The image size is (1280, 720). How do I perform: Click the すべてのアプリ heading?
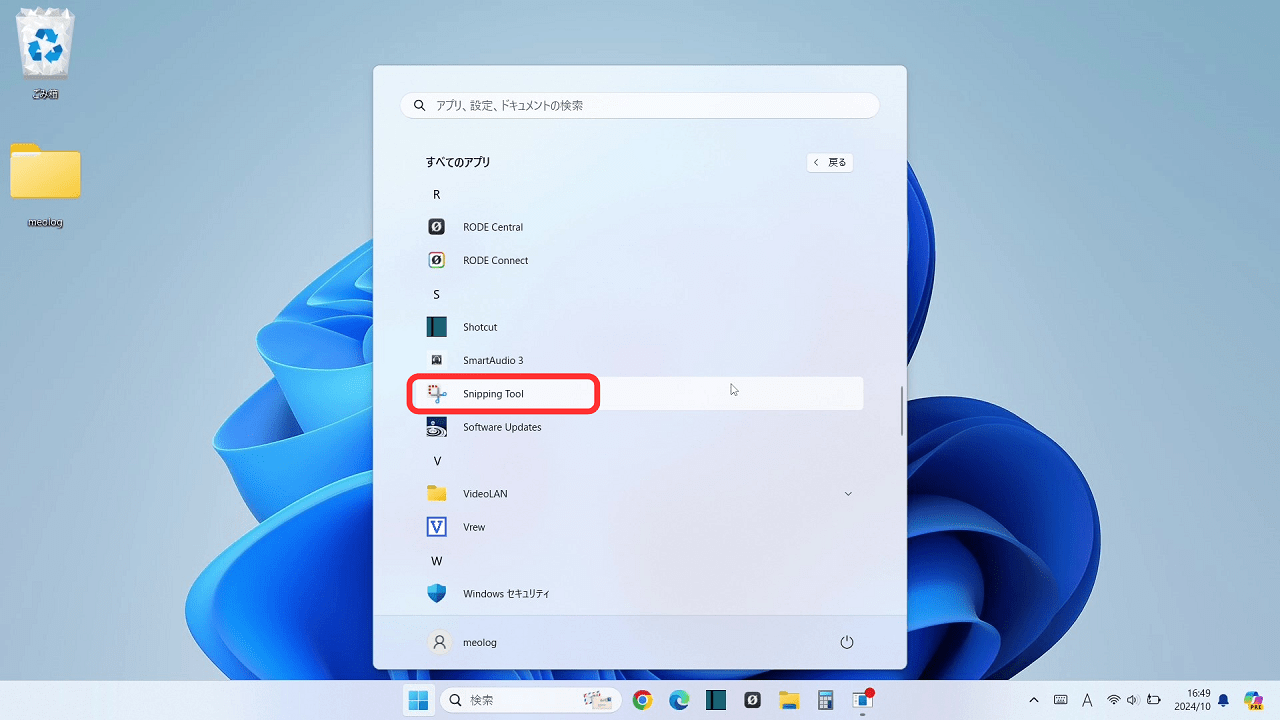coord(458,162)
